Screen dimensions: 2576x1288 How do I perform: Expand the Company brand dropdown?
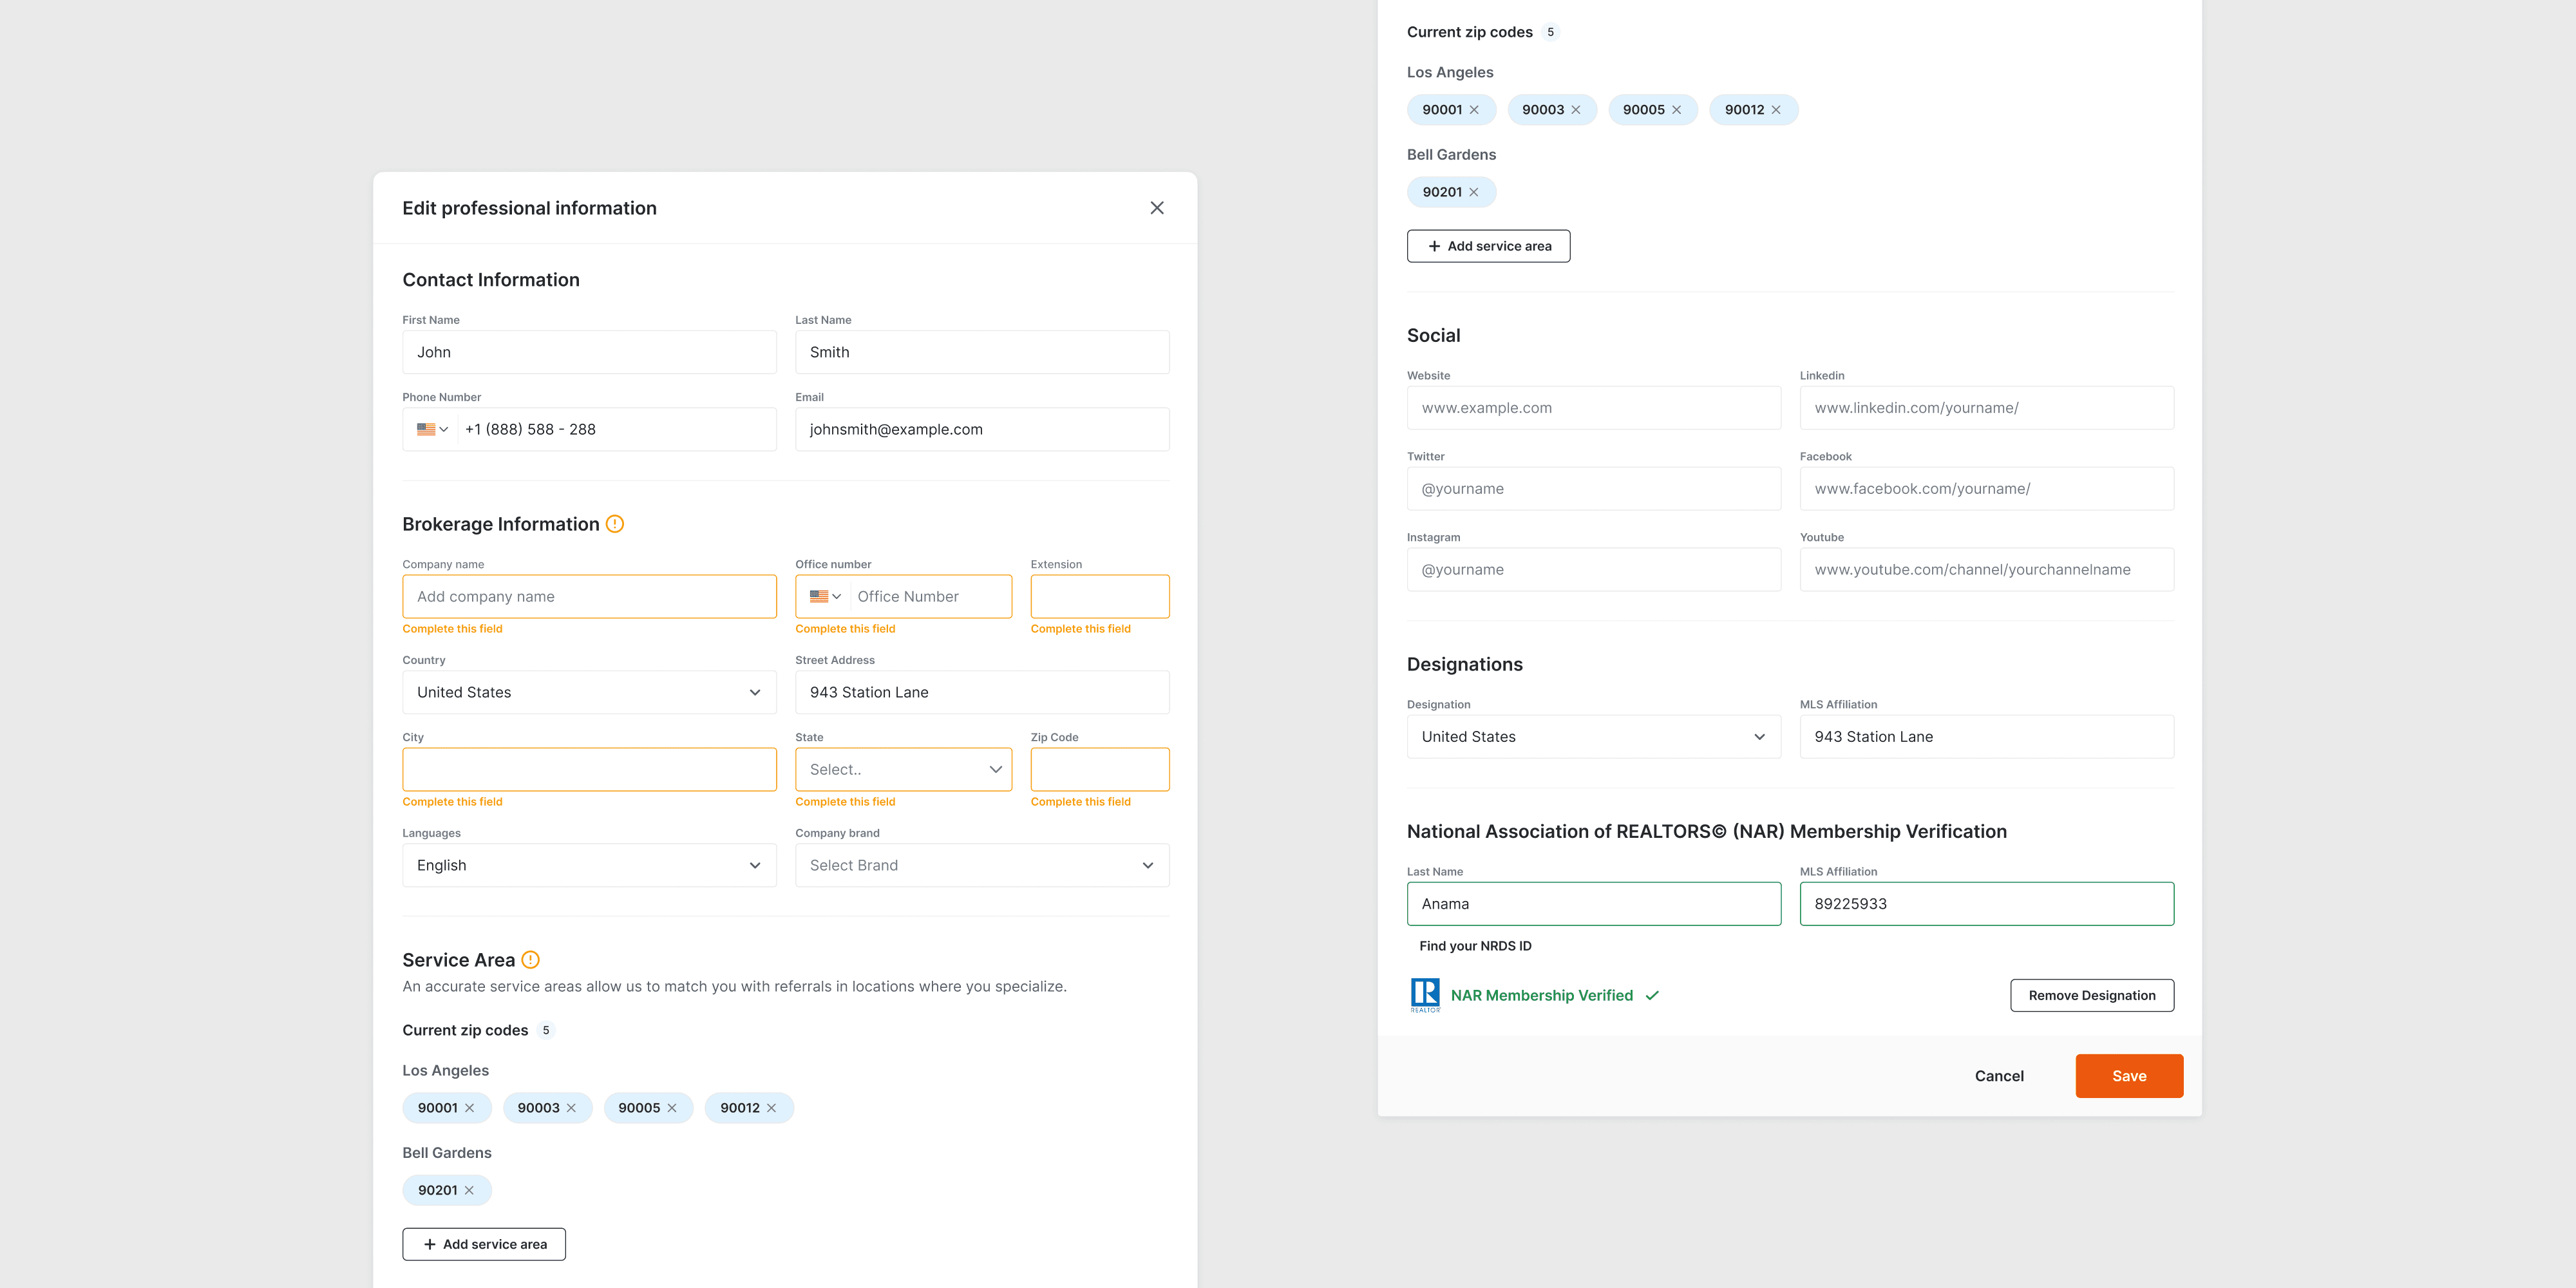(981, 865)
